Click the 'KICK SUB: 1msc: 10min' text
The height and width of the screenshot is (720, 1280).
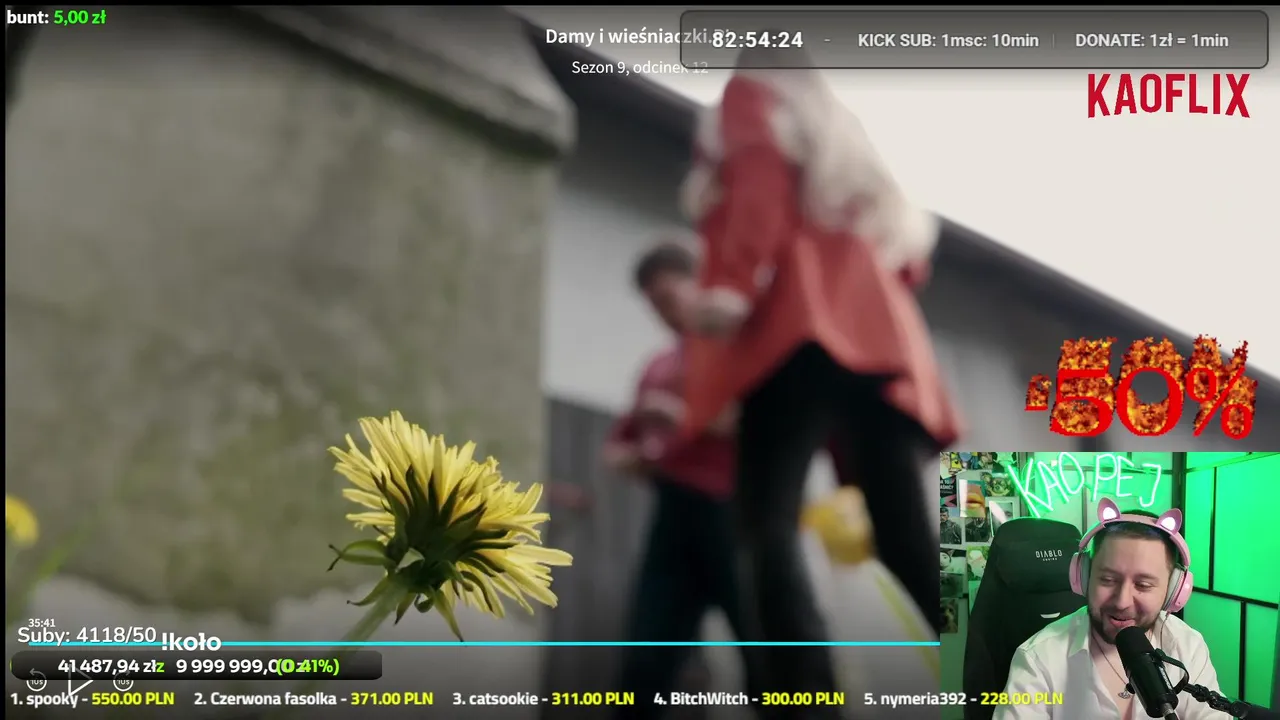948,40
